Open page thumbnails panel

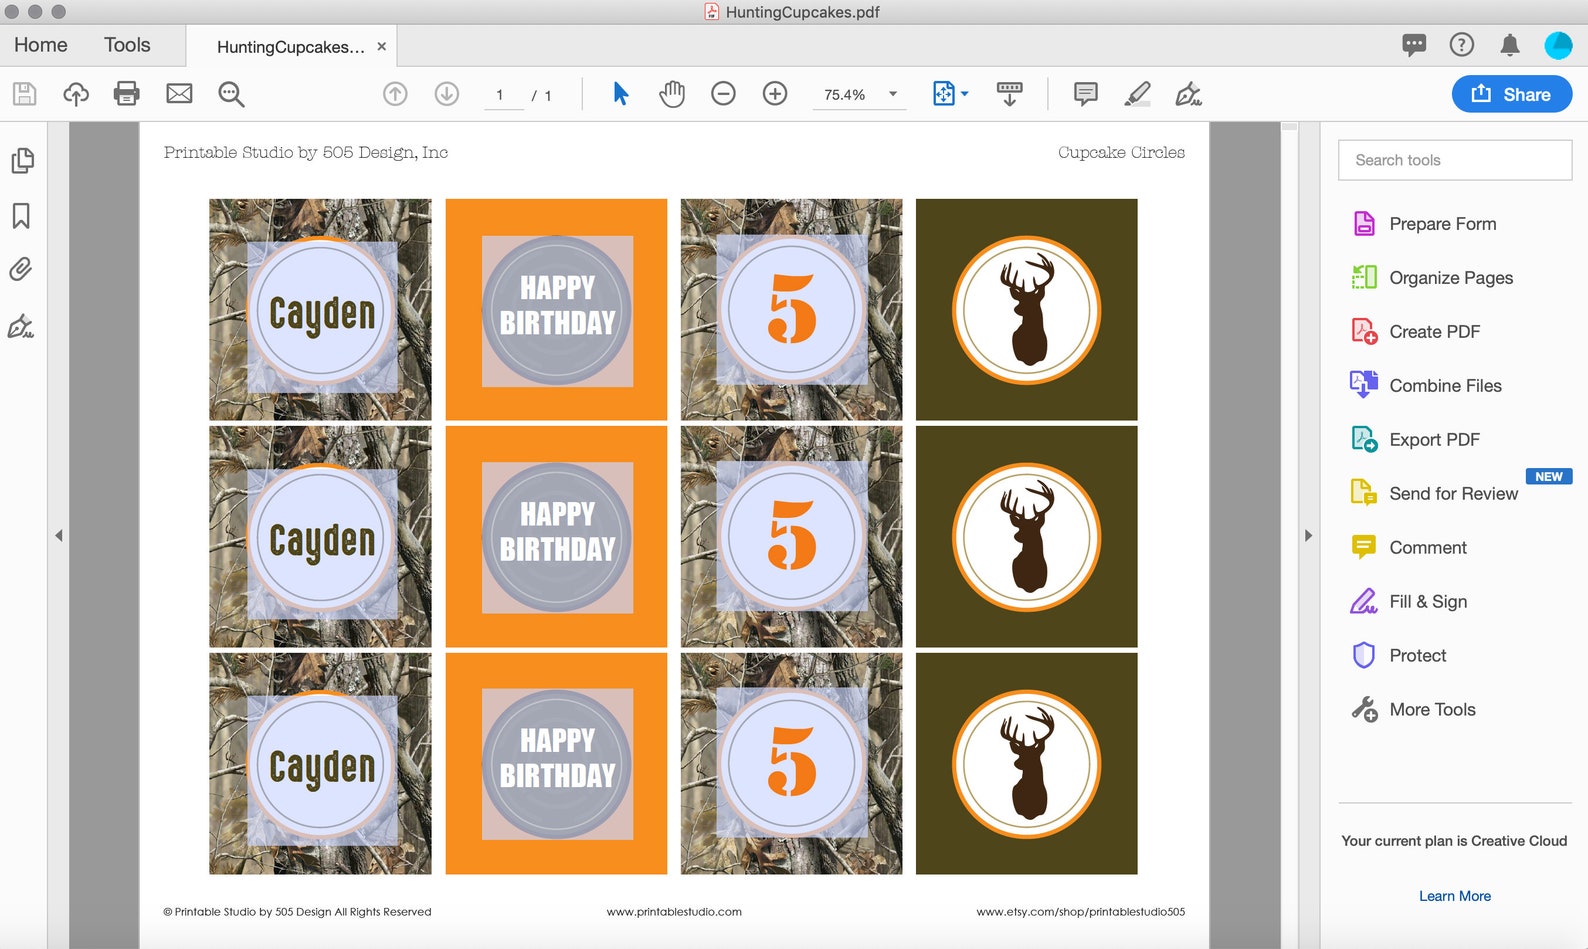click(22, 161)
